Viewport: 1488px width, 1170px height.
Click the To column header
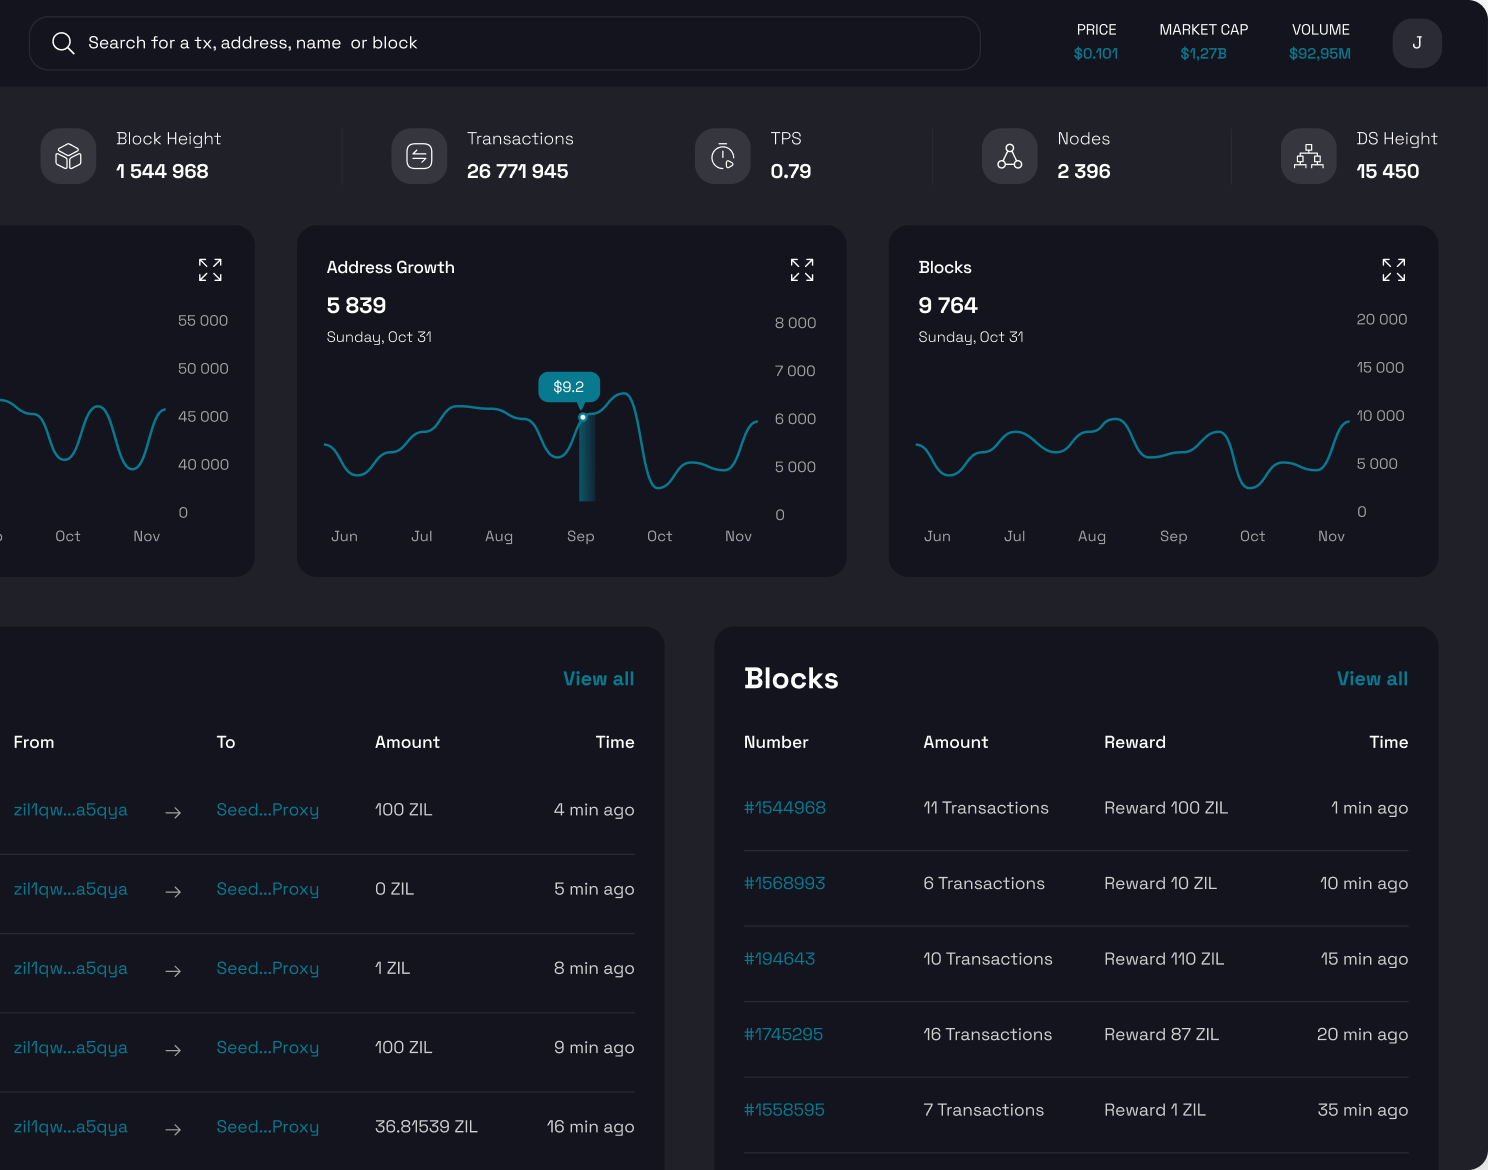click(x=226, y=742)
